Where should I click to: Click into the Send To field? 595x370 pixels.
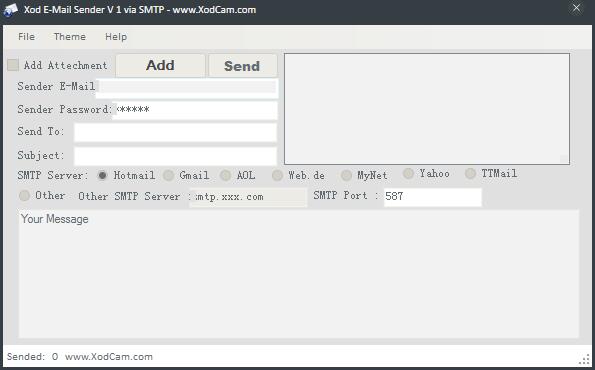(175, 132)
